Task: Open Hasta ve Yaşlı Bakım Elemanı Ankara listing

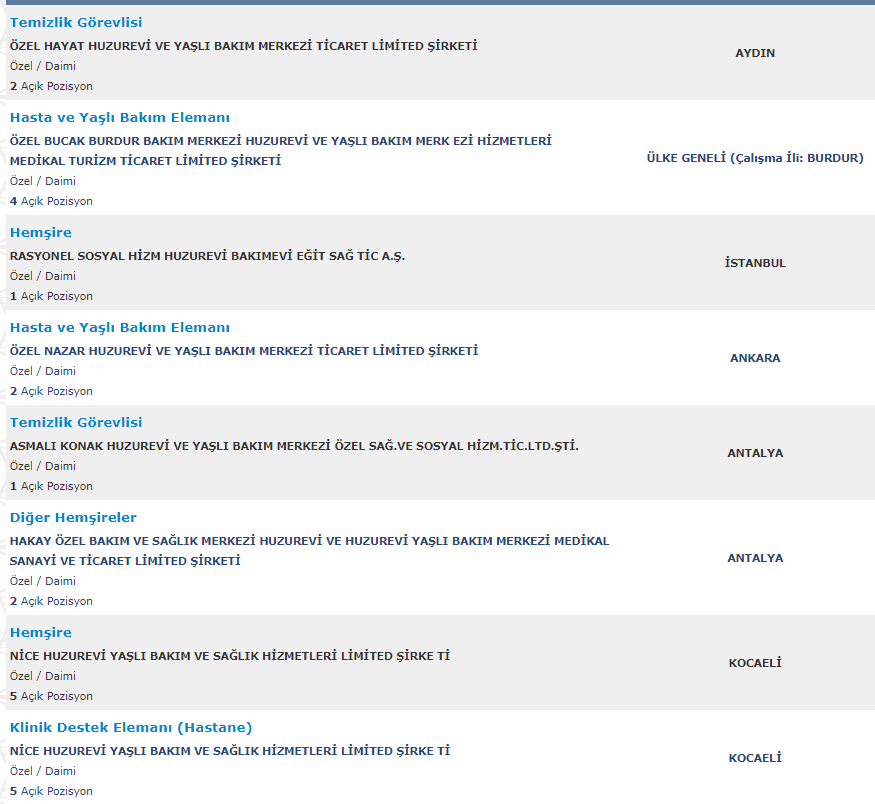Action: (119, 328)
